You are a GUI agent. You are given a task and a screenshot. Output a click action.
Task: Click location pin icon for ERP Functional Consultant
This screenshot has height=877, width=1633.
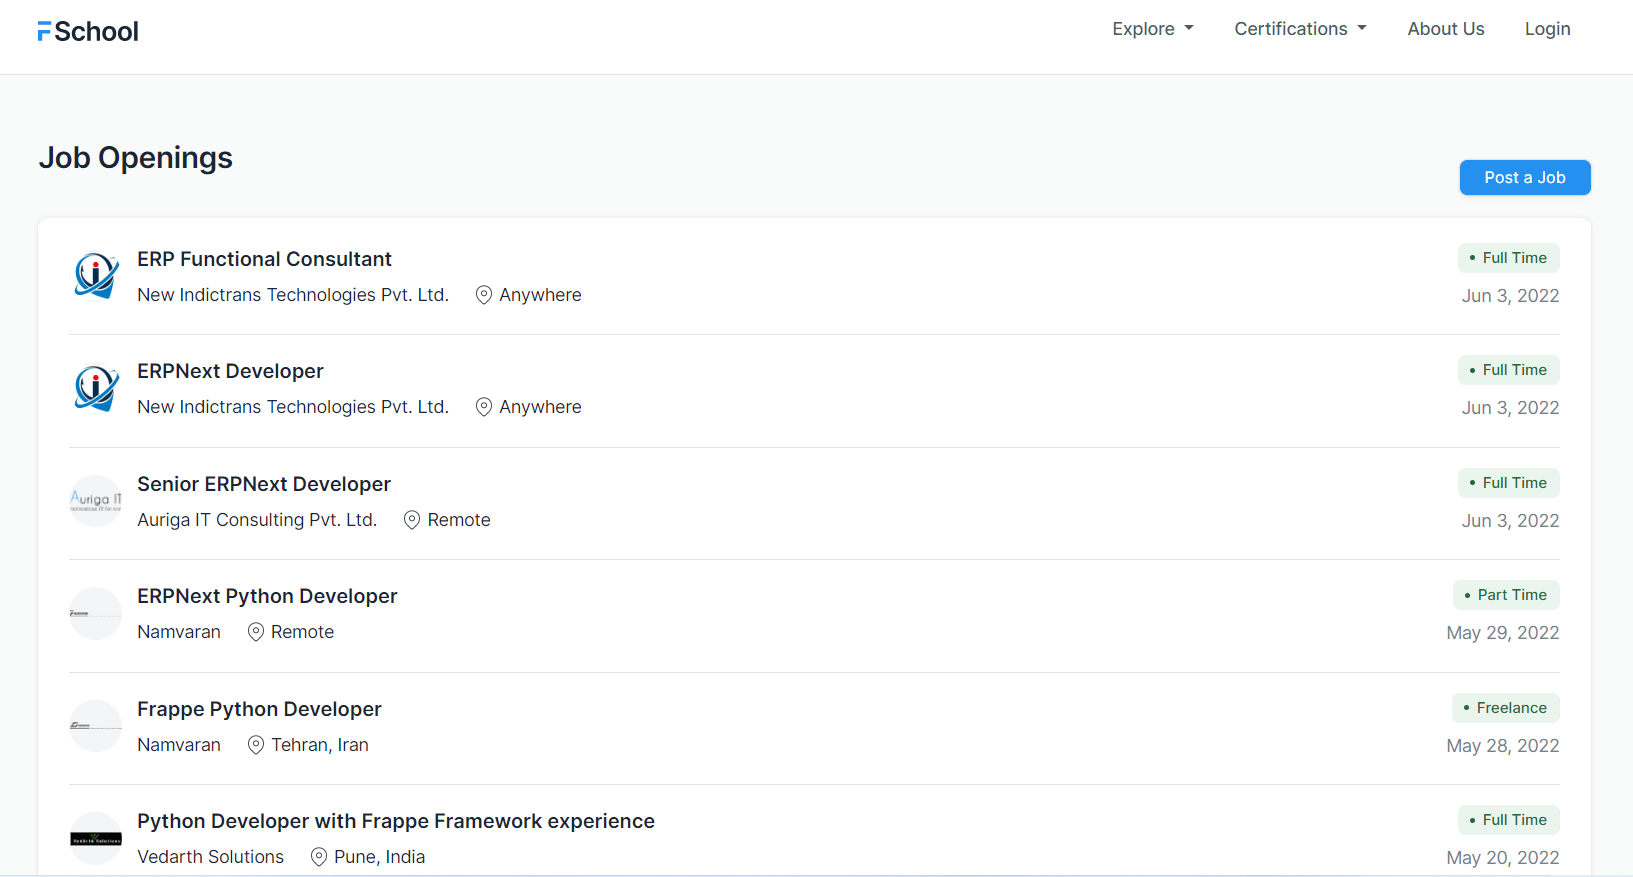click(484, 295)
